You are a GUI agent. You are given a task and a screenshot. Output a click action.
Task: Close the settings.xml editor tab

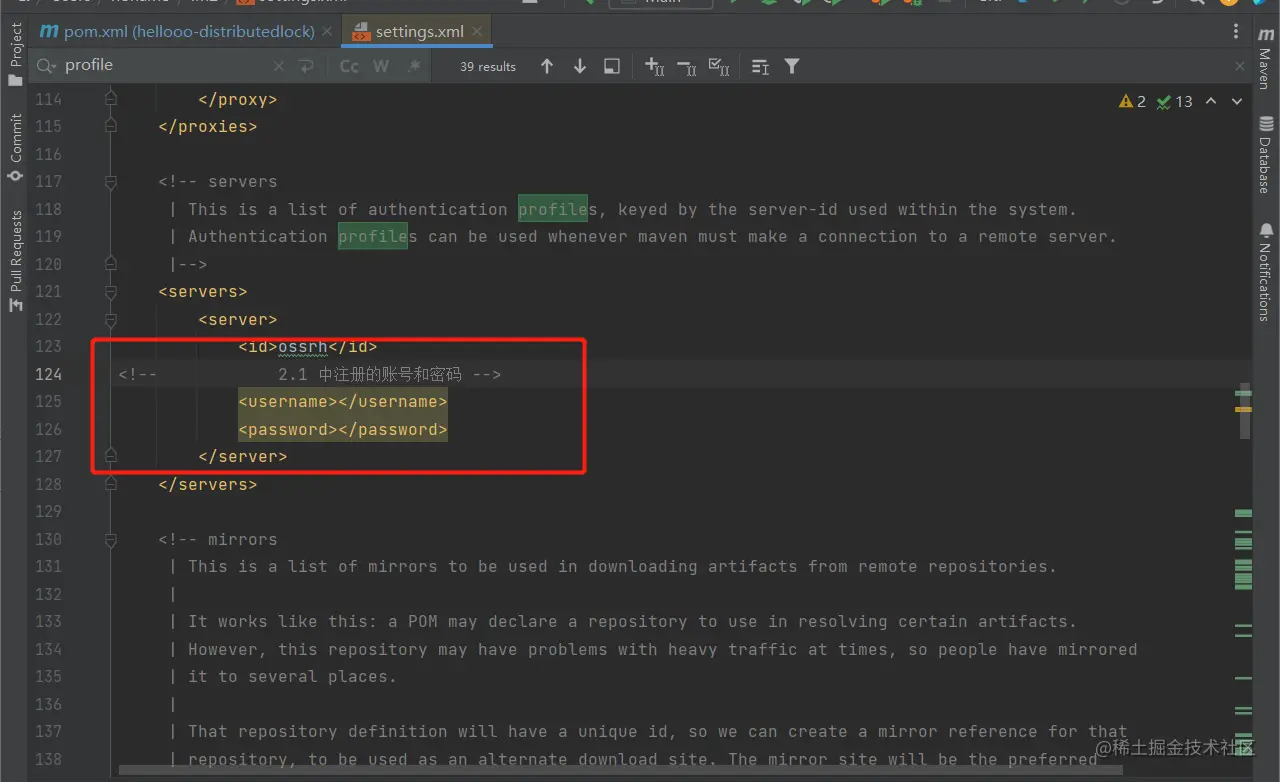(x=478, y=31)
